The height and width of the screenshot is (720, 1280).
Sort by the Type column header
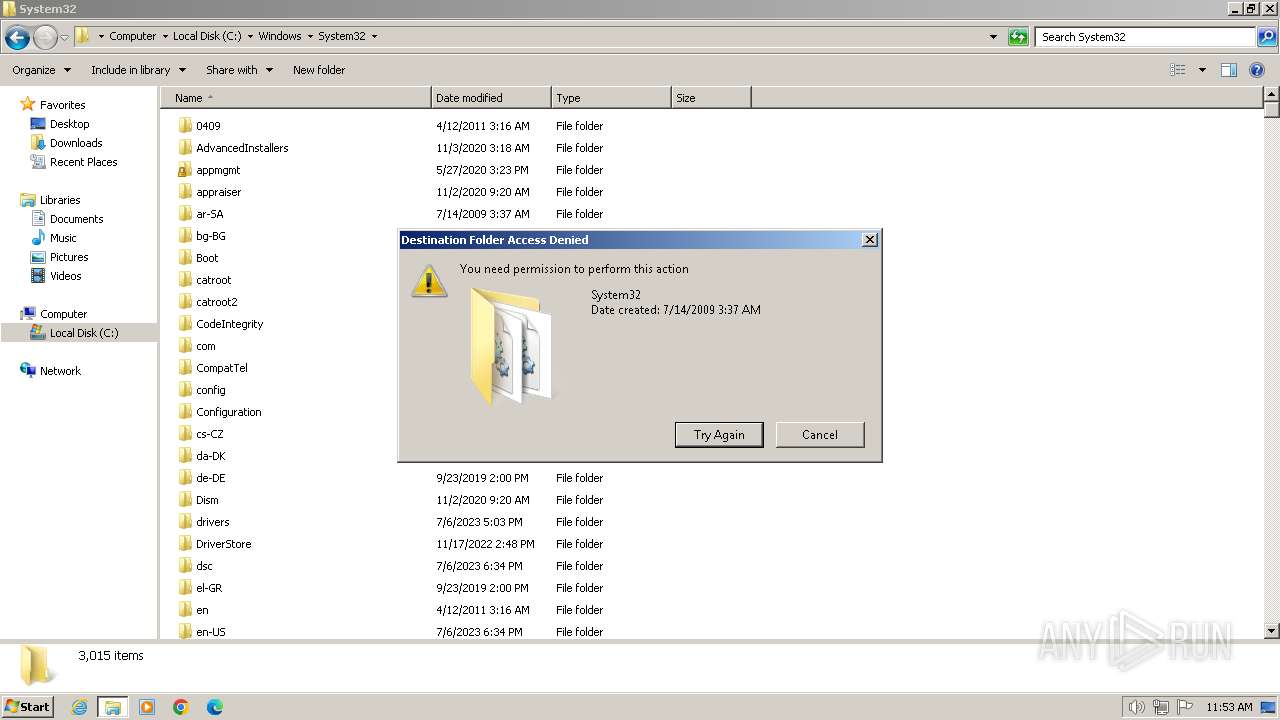pyautogui.click(x=611, y=98)
